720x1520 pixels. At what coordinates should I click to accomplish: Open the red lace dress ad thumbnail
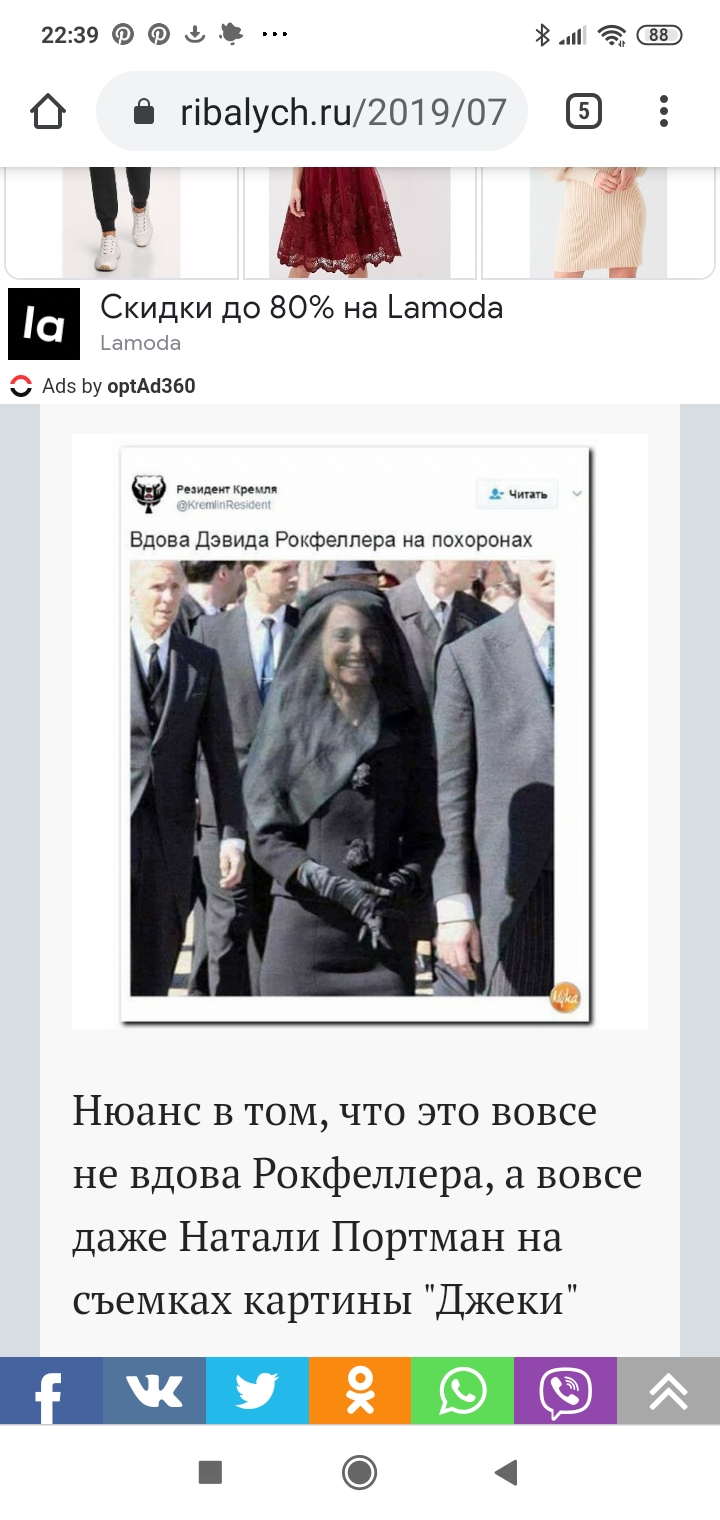pos(360,222)
